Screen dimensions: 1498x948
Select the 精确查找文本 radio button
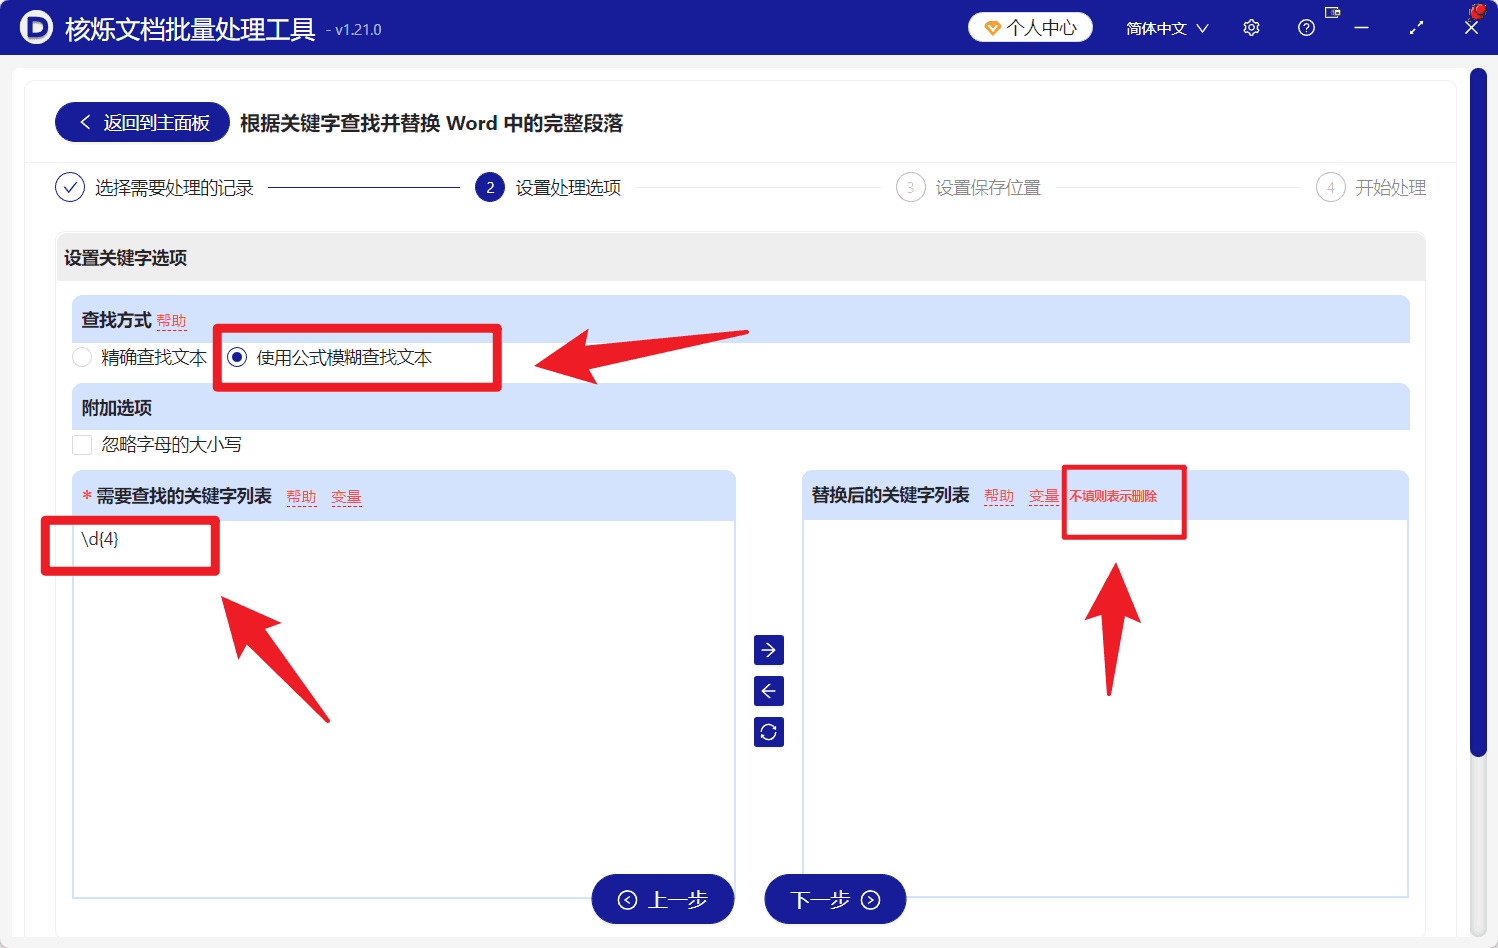pyautogui.click(x=82, y=357)
